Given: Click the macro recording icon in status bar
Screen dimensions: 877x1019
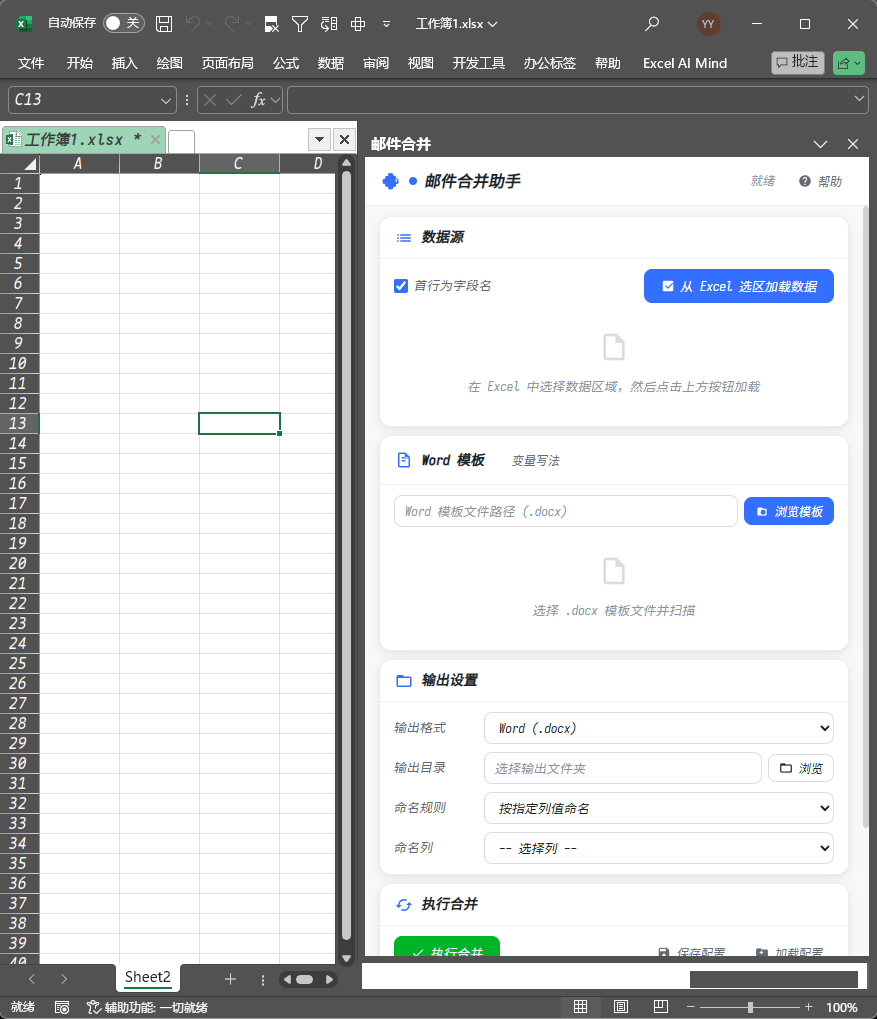Looking at the screenshot, I should click(62, 1007).
